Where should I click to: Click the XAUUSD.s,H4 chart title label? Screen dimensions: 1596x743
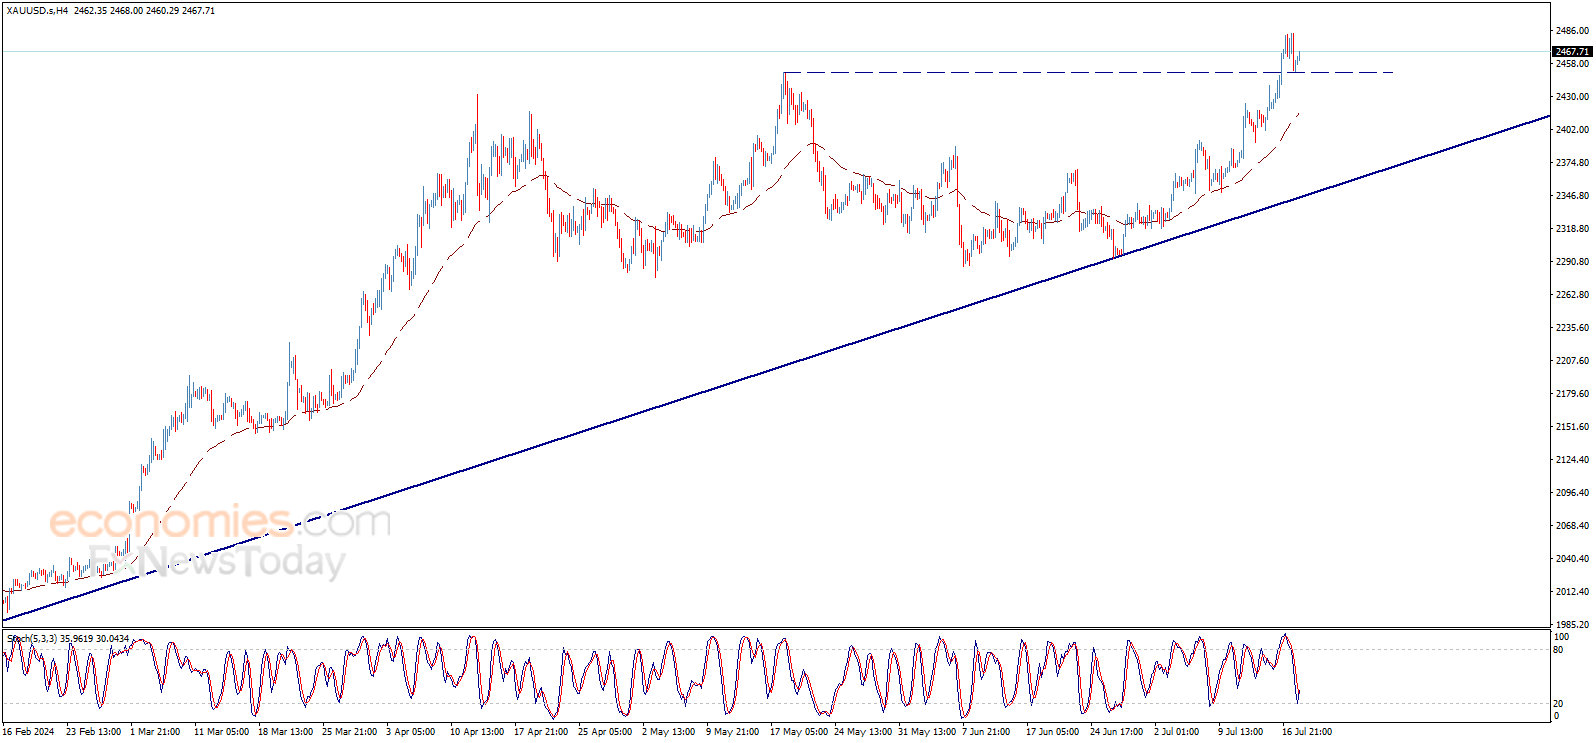[x=36, y=11]
